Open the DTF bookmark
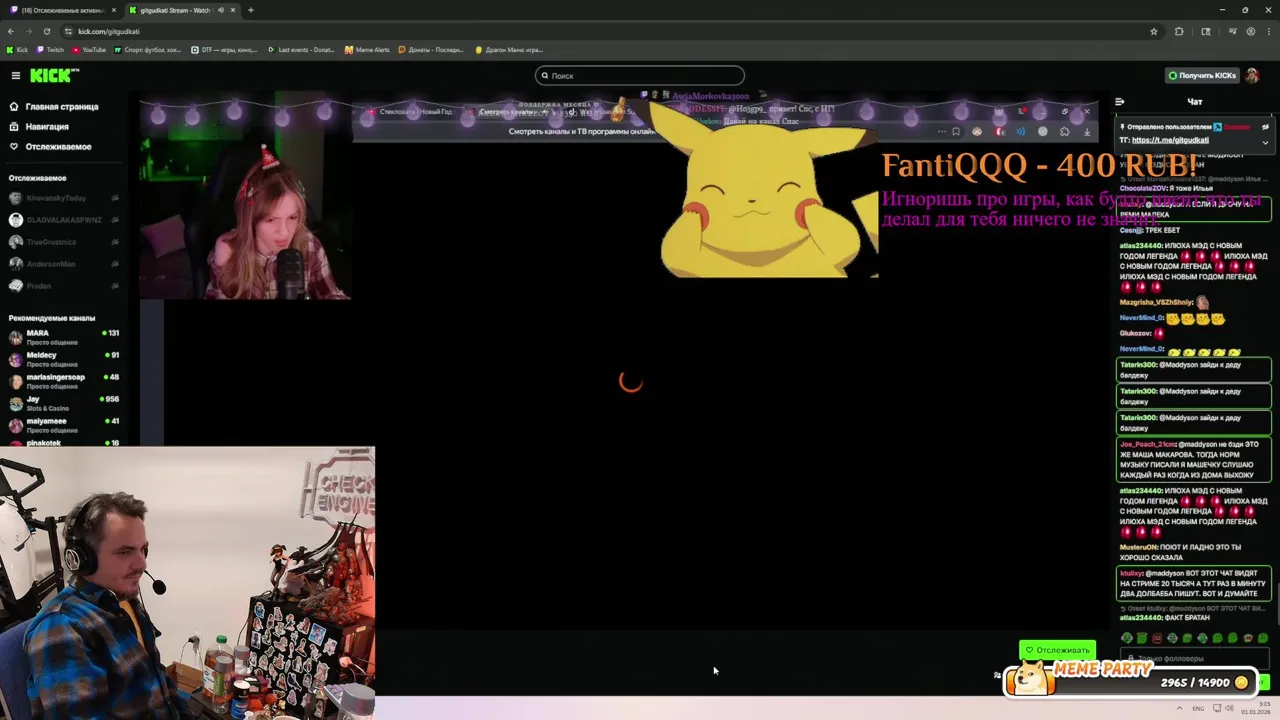This screenshot has width=1280, height=720. [224, 49]
